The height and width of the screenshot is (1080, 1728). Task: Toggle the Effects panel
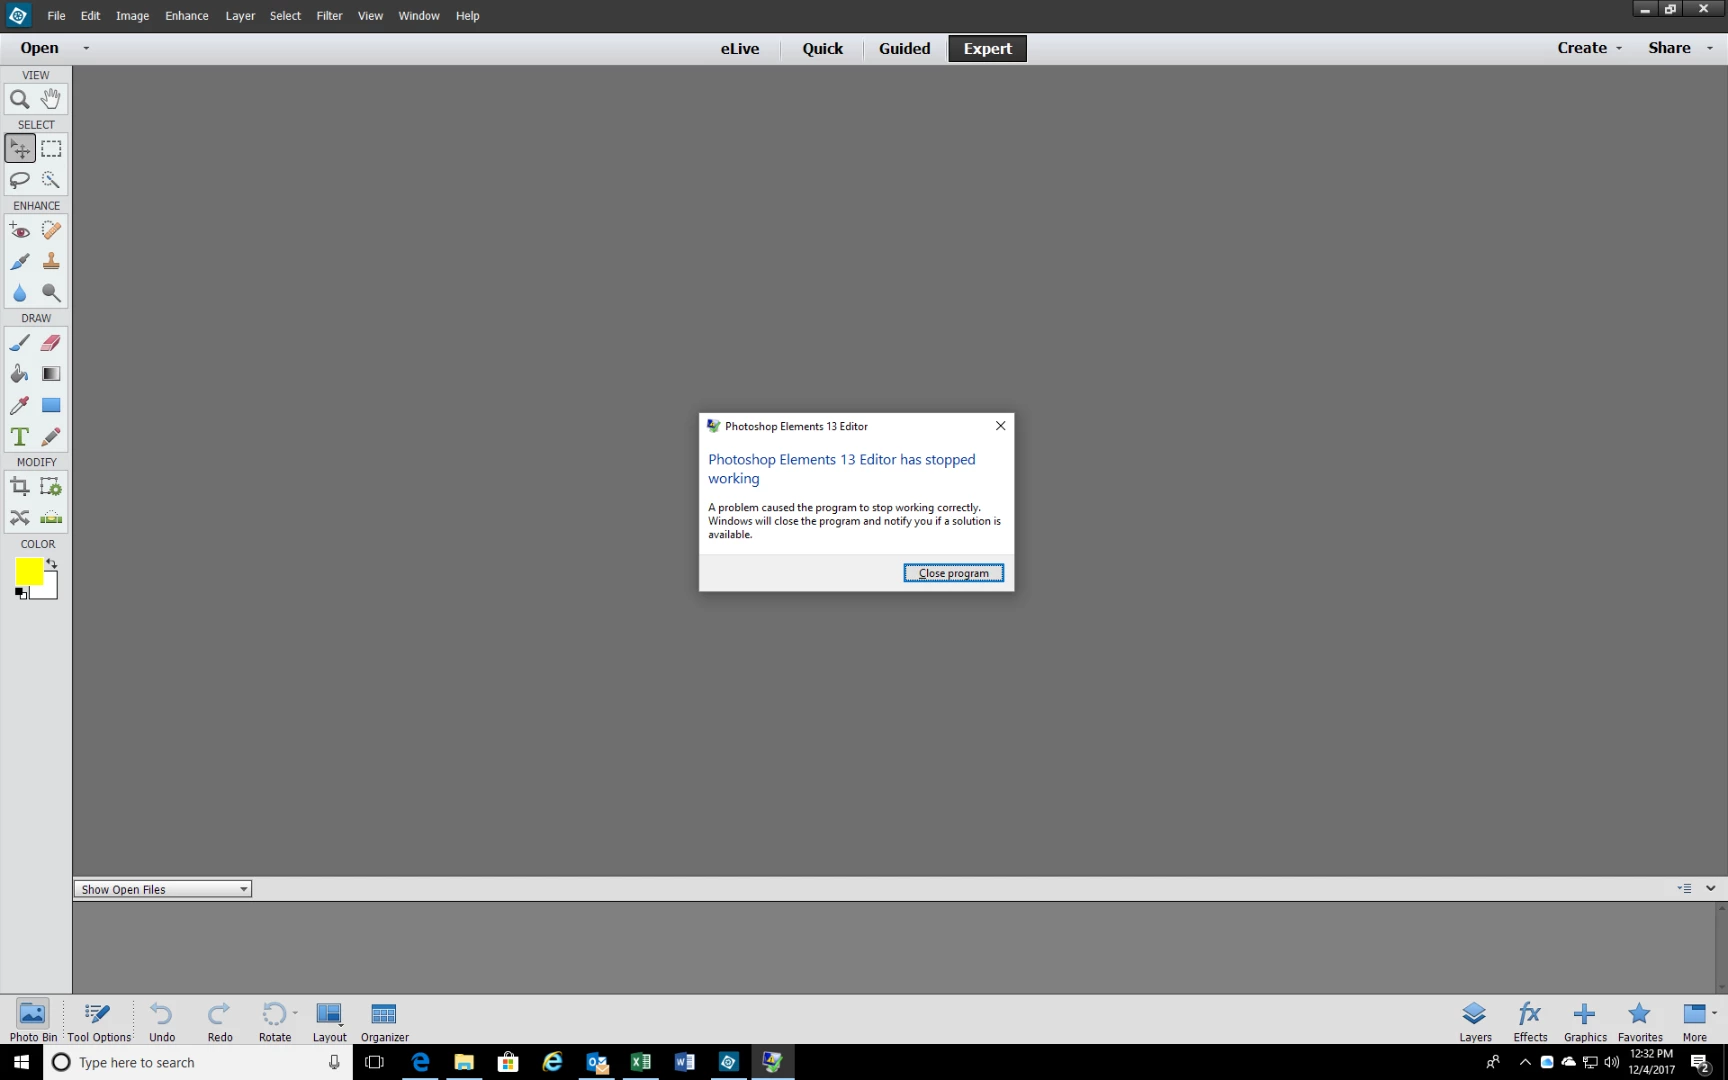(x=1530, y=1021)
